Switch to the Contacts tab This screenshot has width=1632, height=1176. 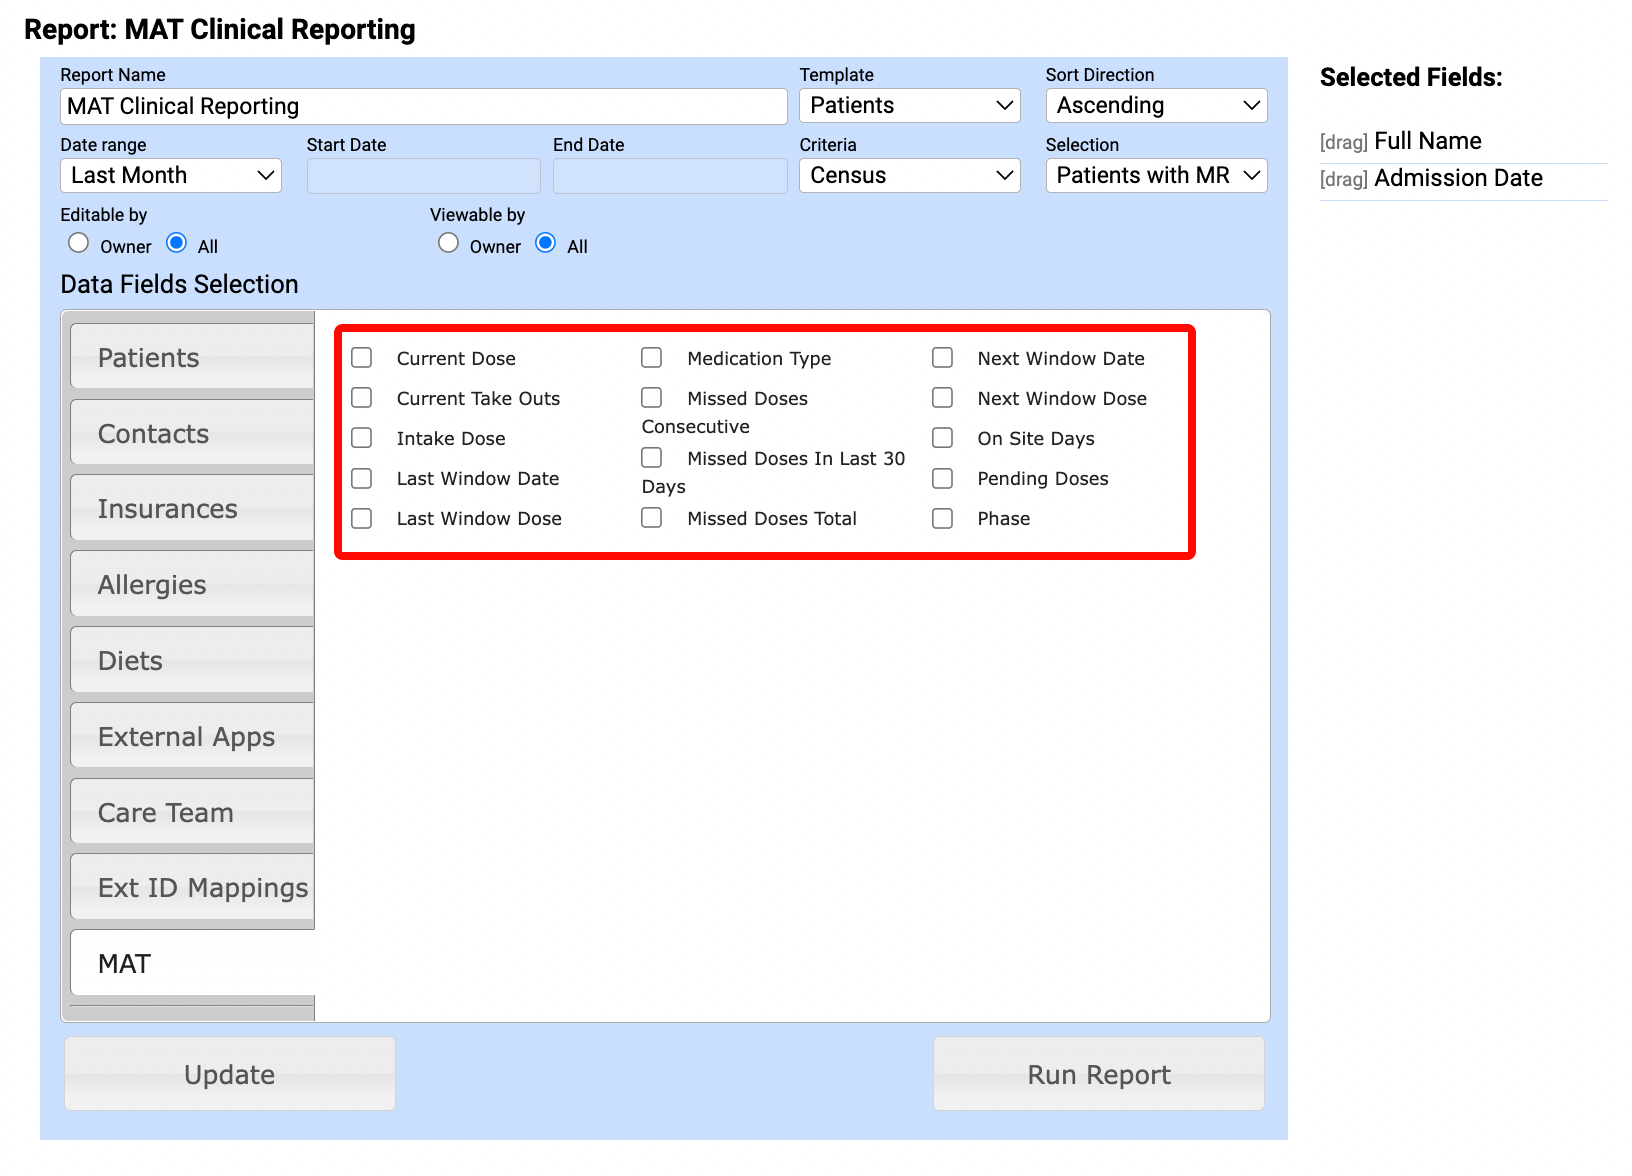[190, 432]
